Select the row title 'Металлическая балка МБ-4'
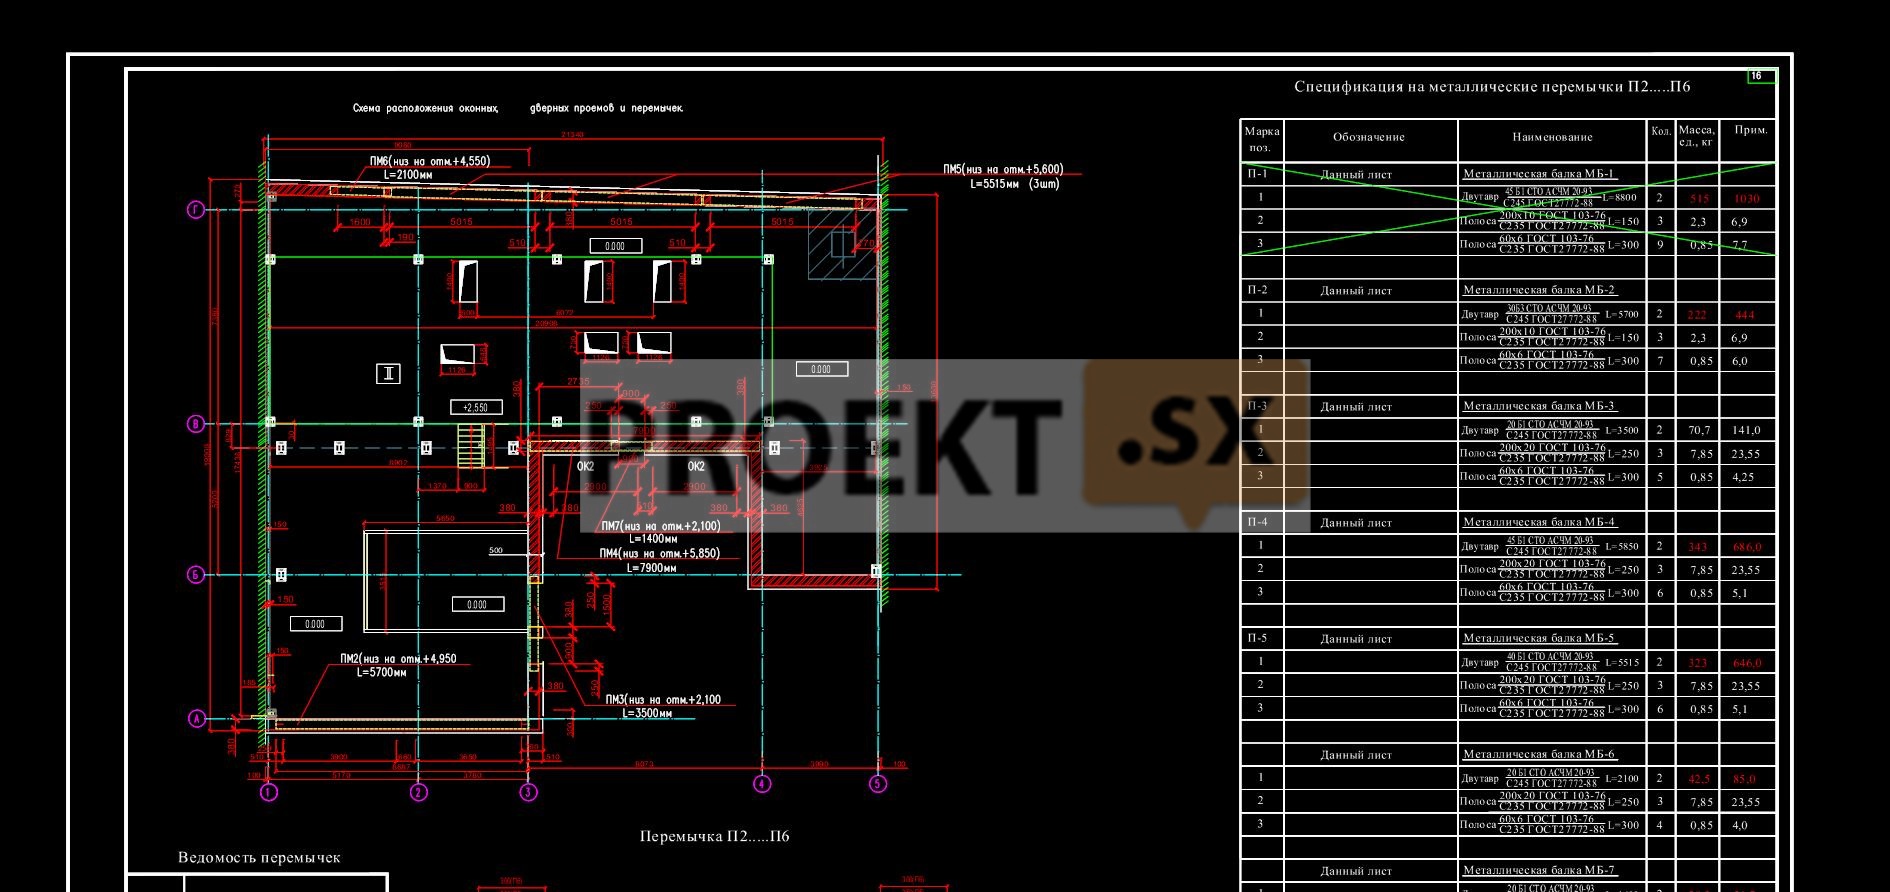 [1539, 522]
